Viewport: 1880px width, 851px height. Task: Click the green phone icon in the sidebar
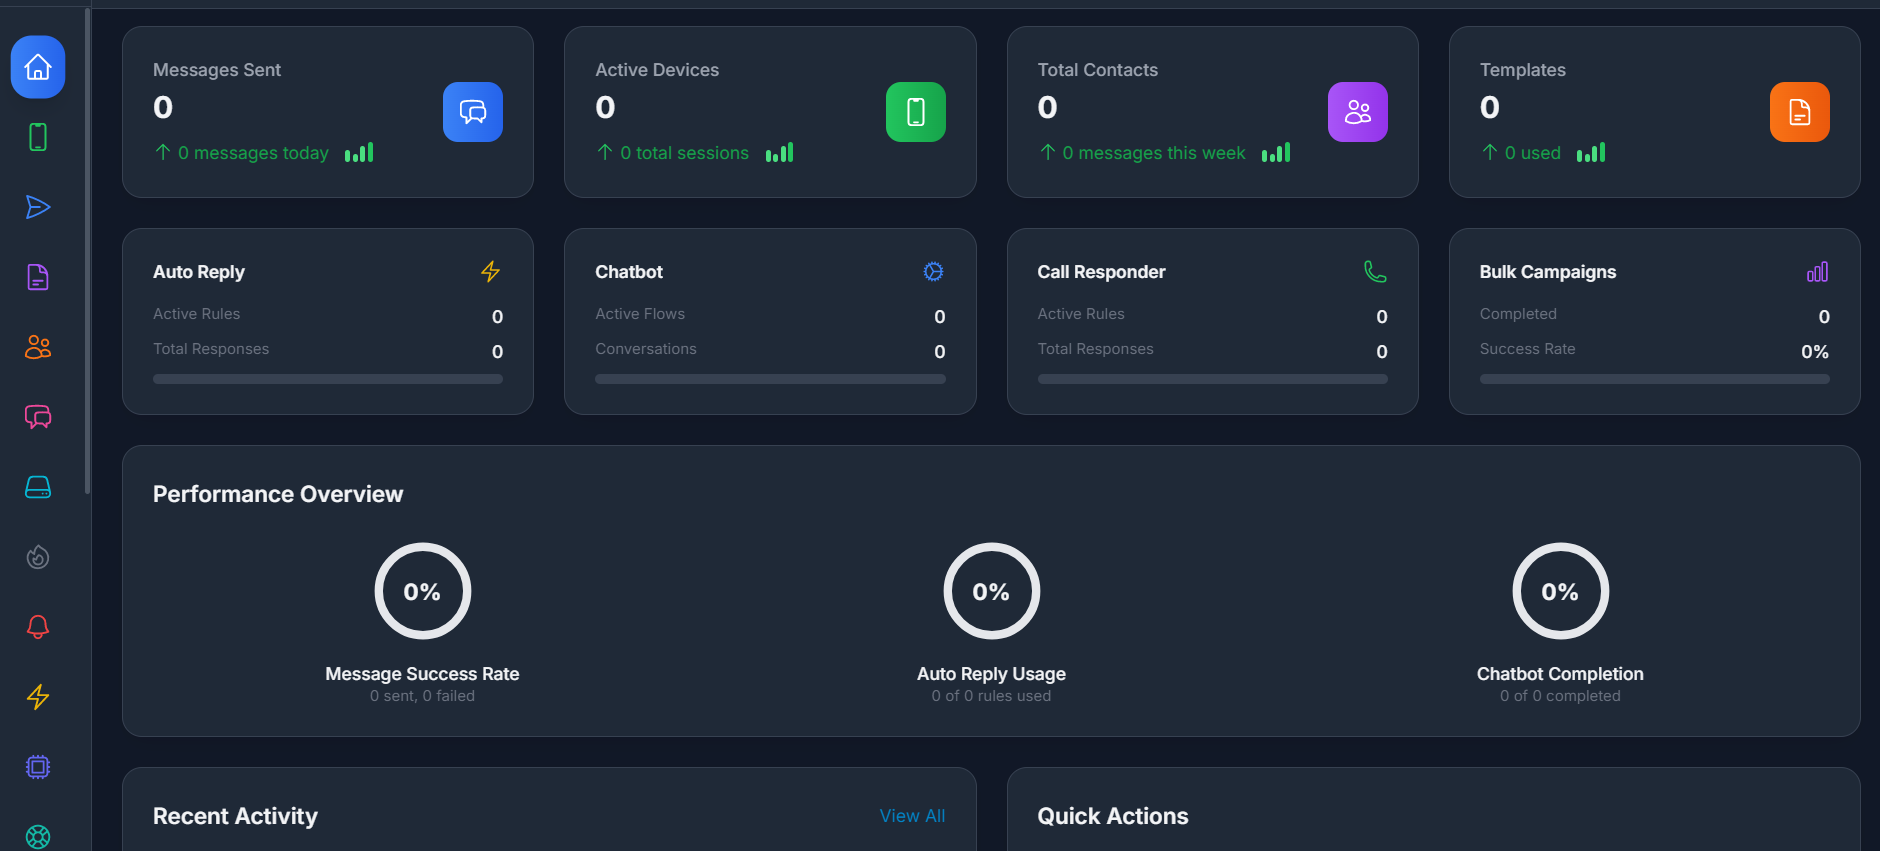pos(38,137)
